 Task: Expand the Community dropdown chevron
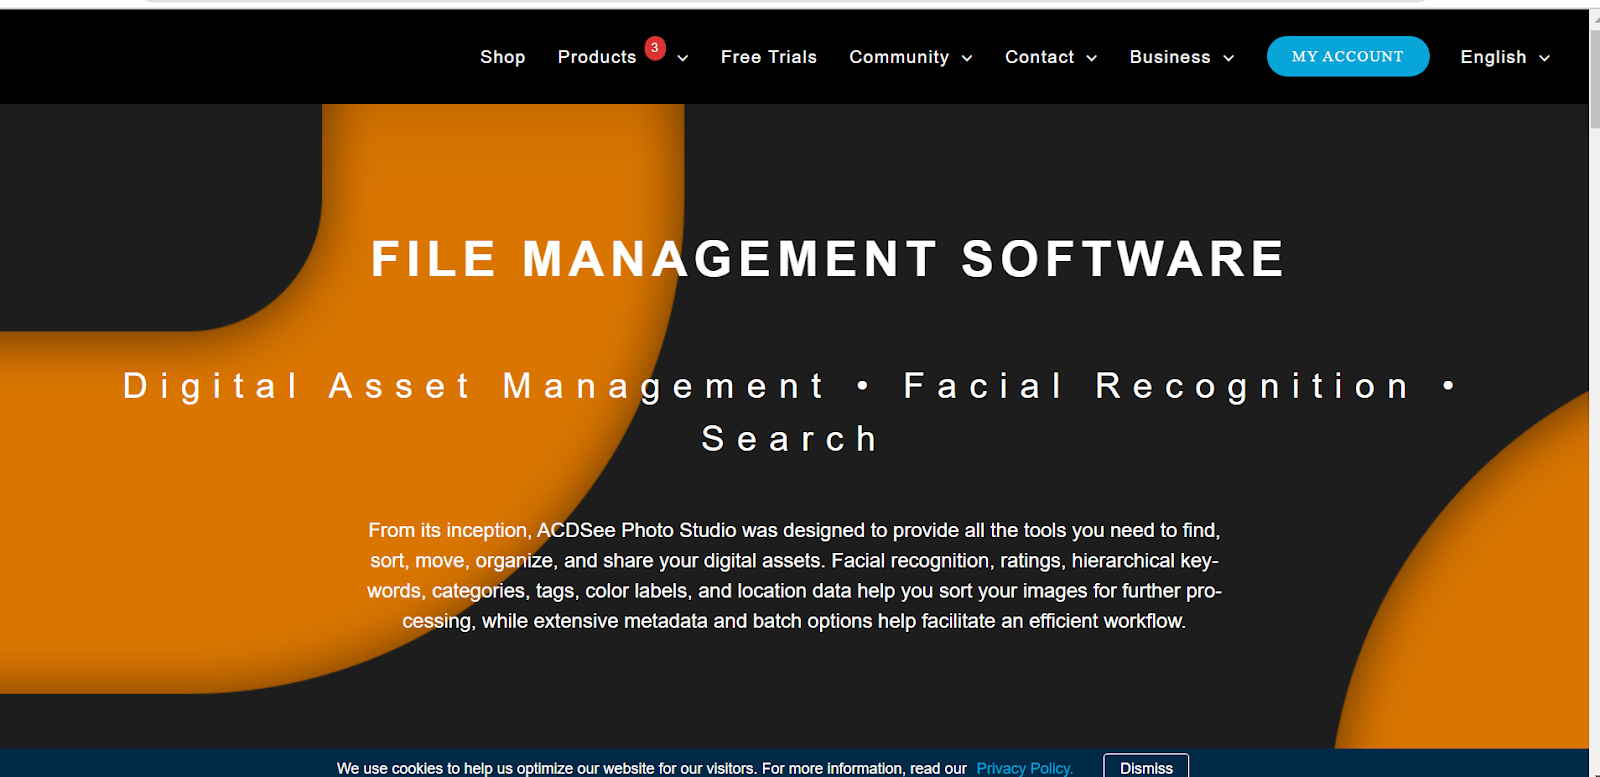pyautogui.click(x=967, y=58)
